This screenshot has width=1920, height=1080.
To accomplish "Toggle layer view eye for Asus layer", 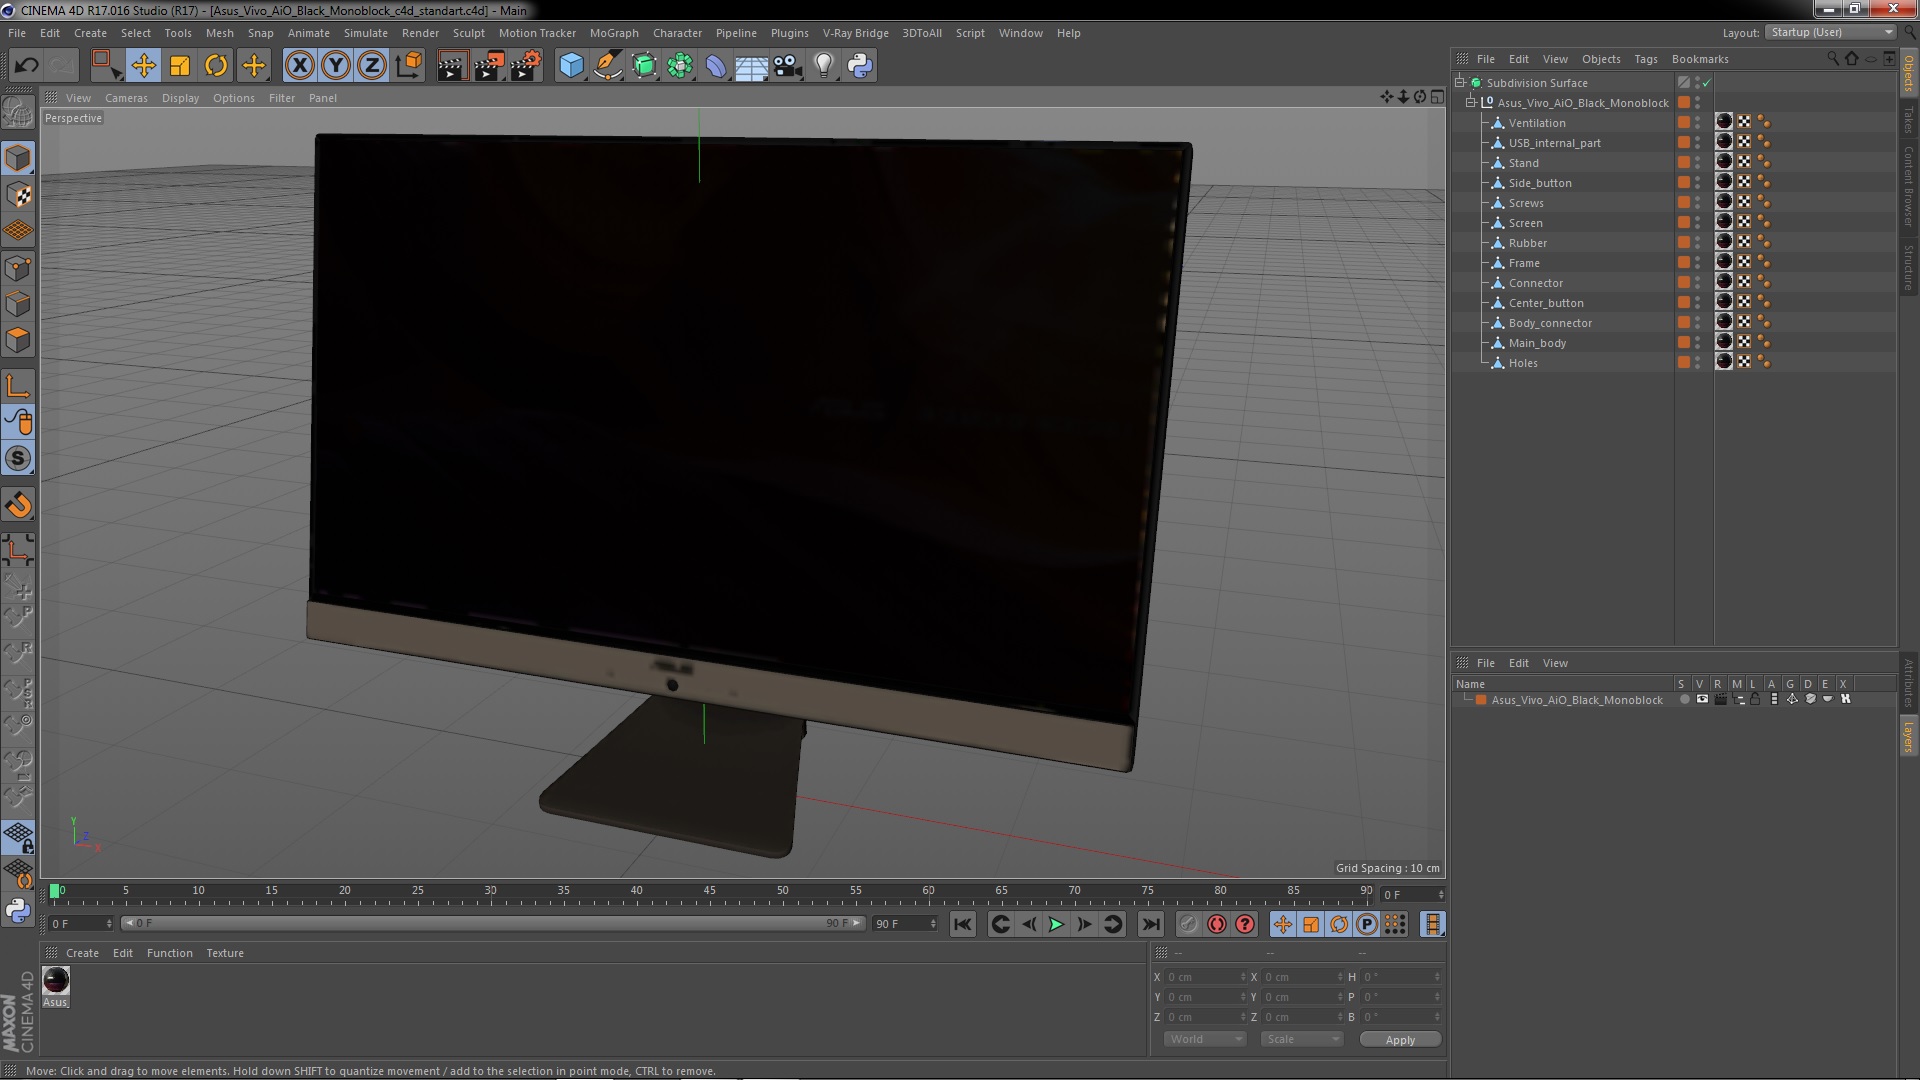I will point(1702,700).
